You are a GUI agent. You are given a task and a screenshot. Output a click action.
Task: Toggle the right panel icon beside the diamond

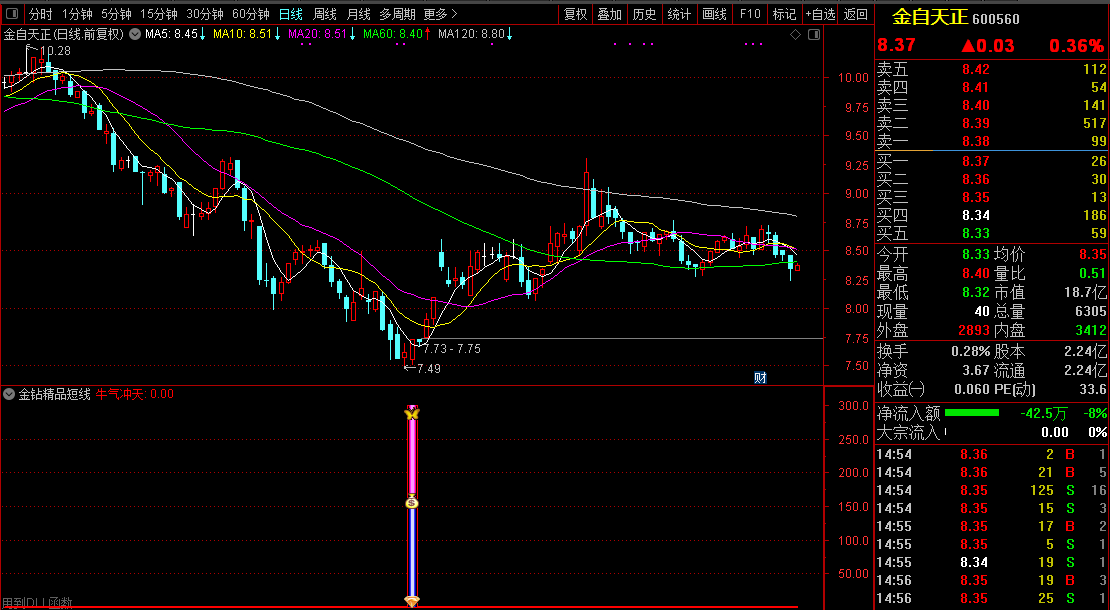811,34
